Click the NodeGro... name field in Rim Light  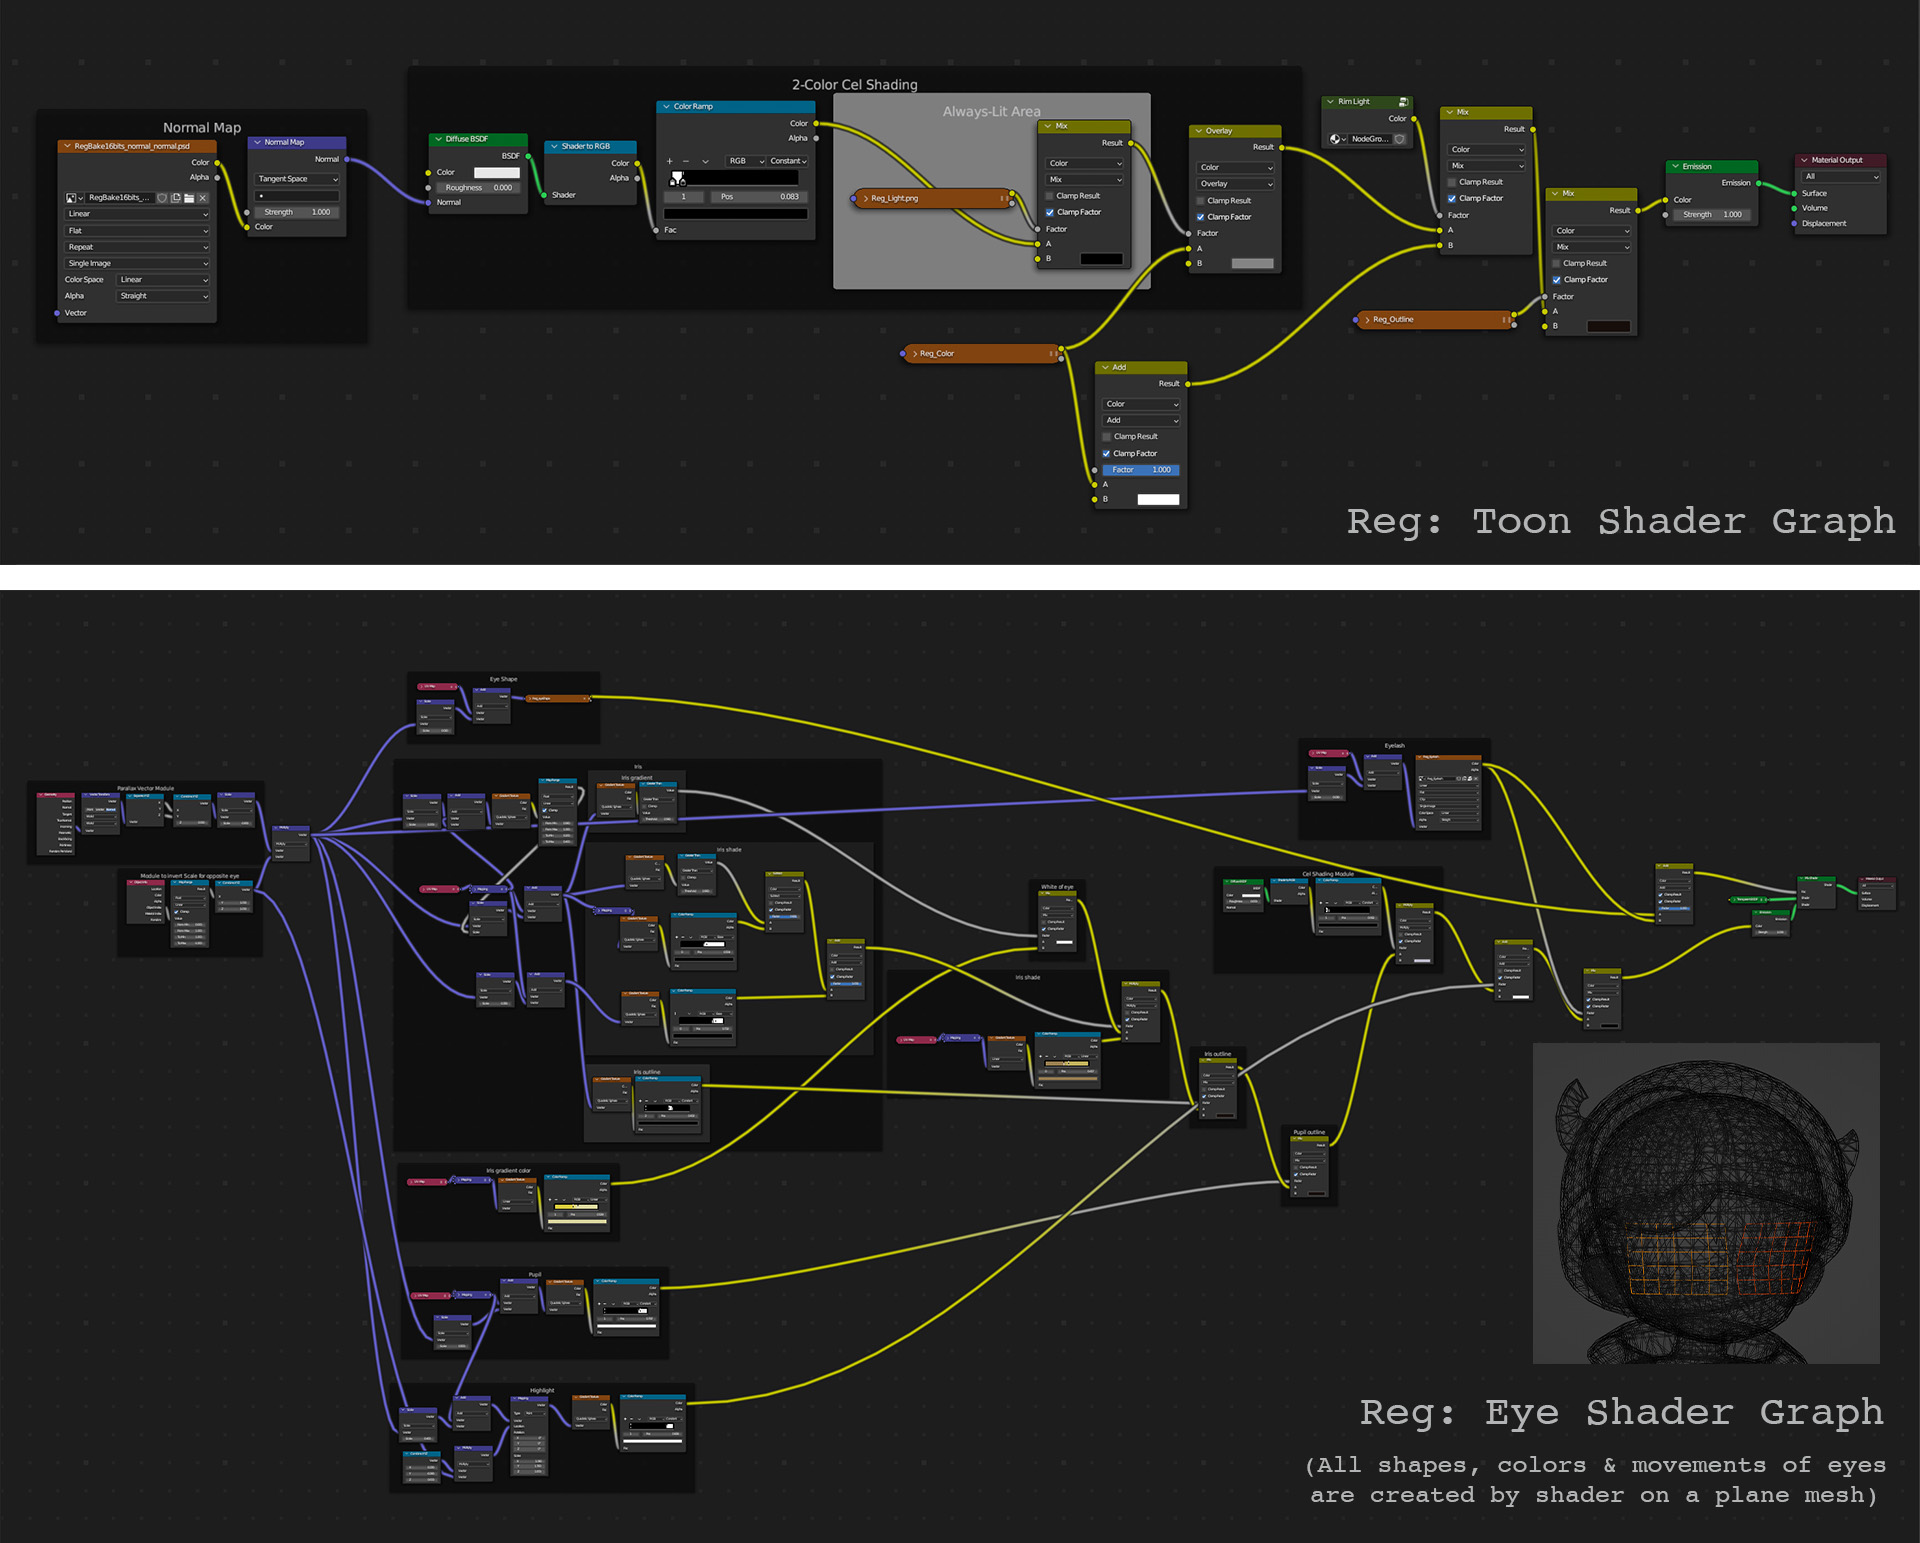click(1370, 139)
